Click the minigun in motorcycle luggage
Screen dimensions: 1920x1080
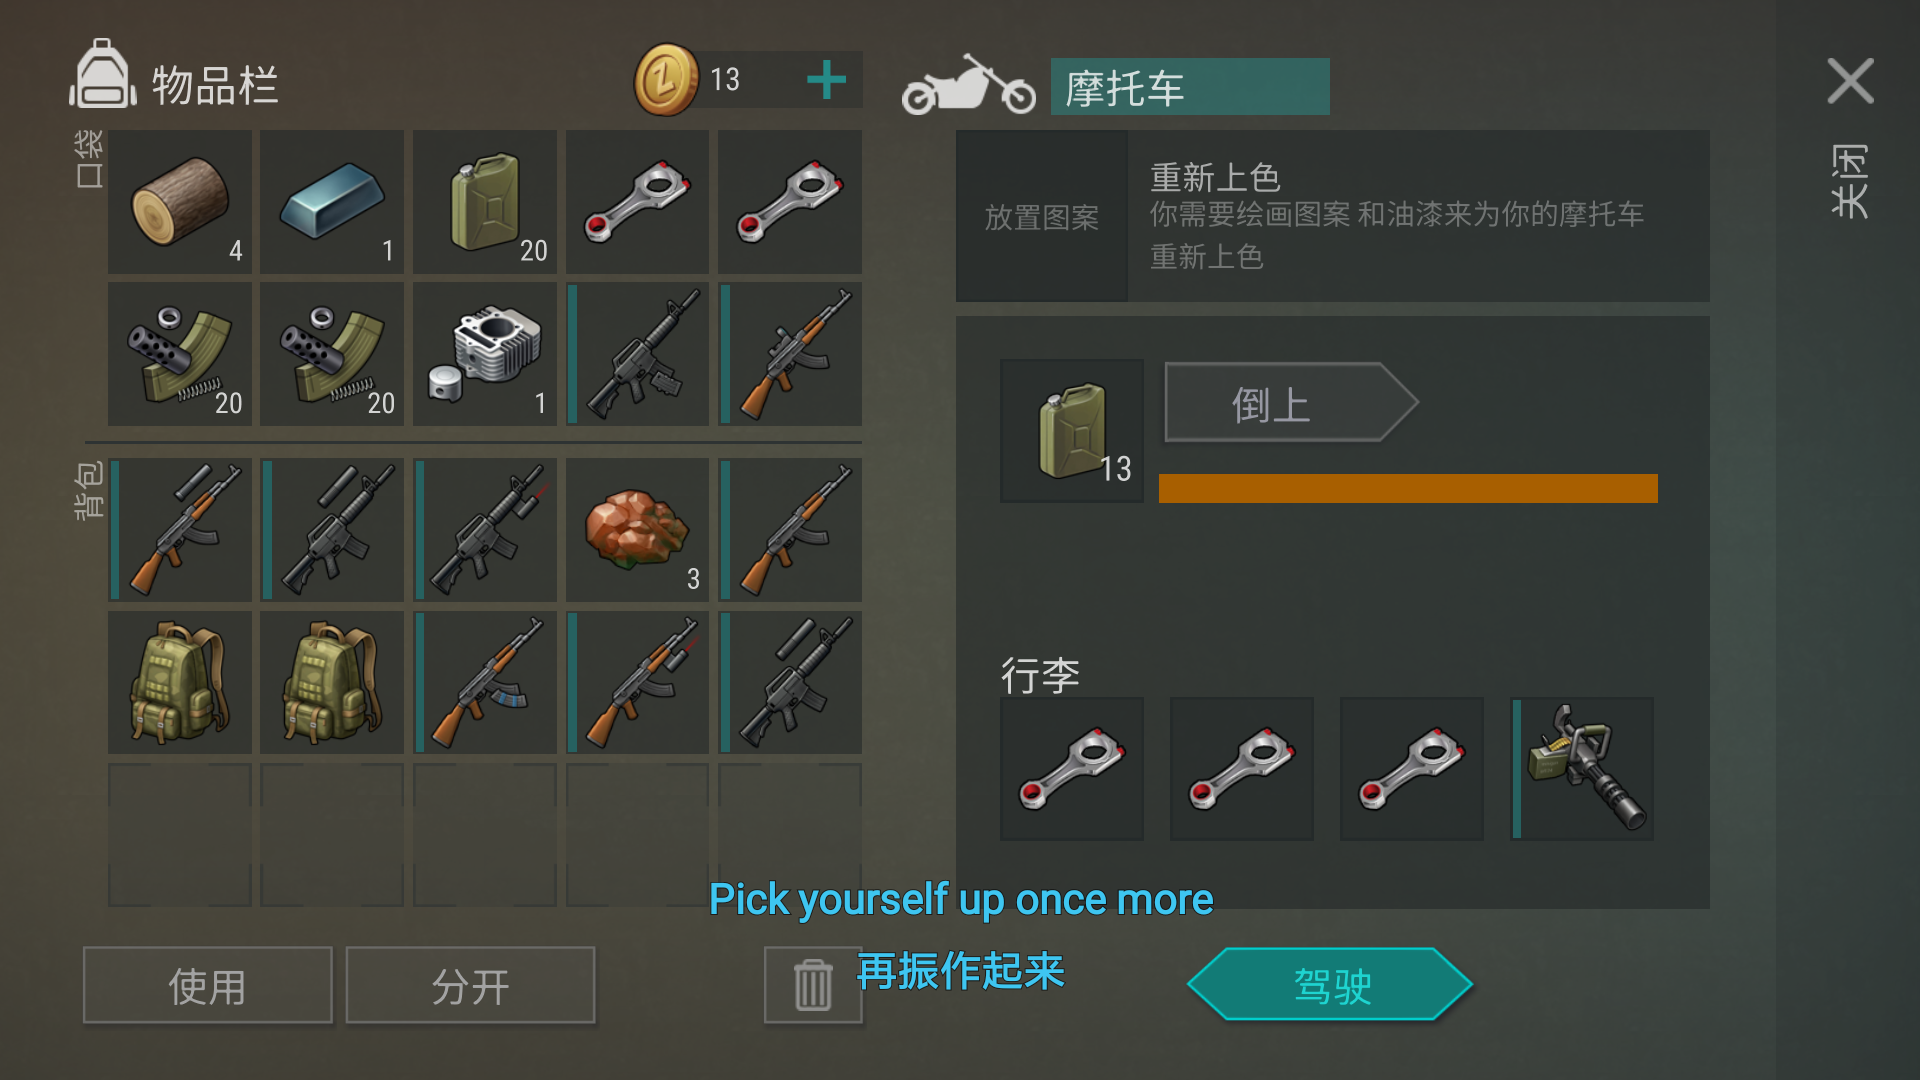(1582, 769)
